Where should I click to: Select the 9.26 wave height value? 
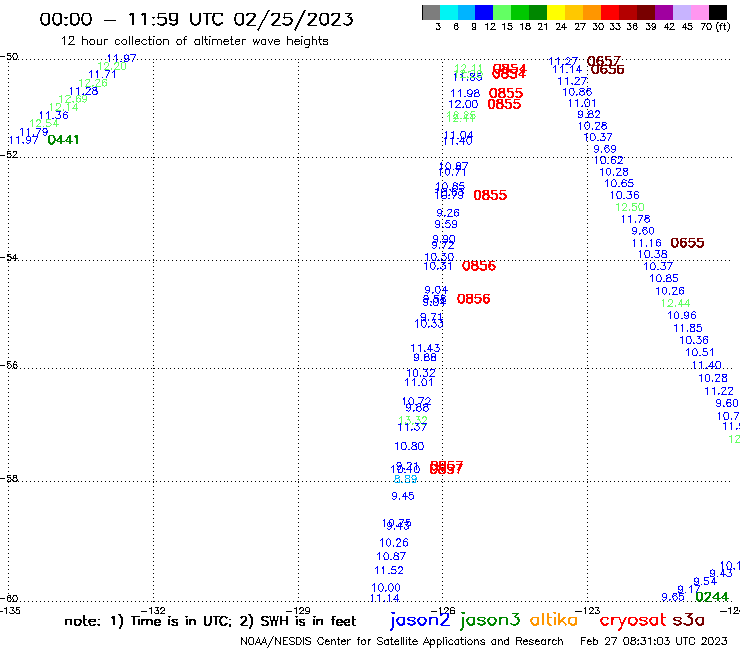click(x=447, y=213)
